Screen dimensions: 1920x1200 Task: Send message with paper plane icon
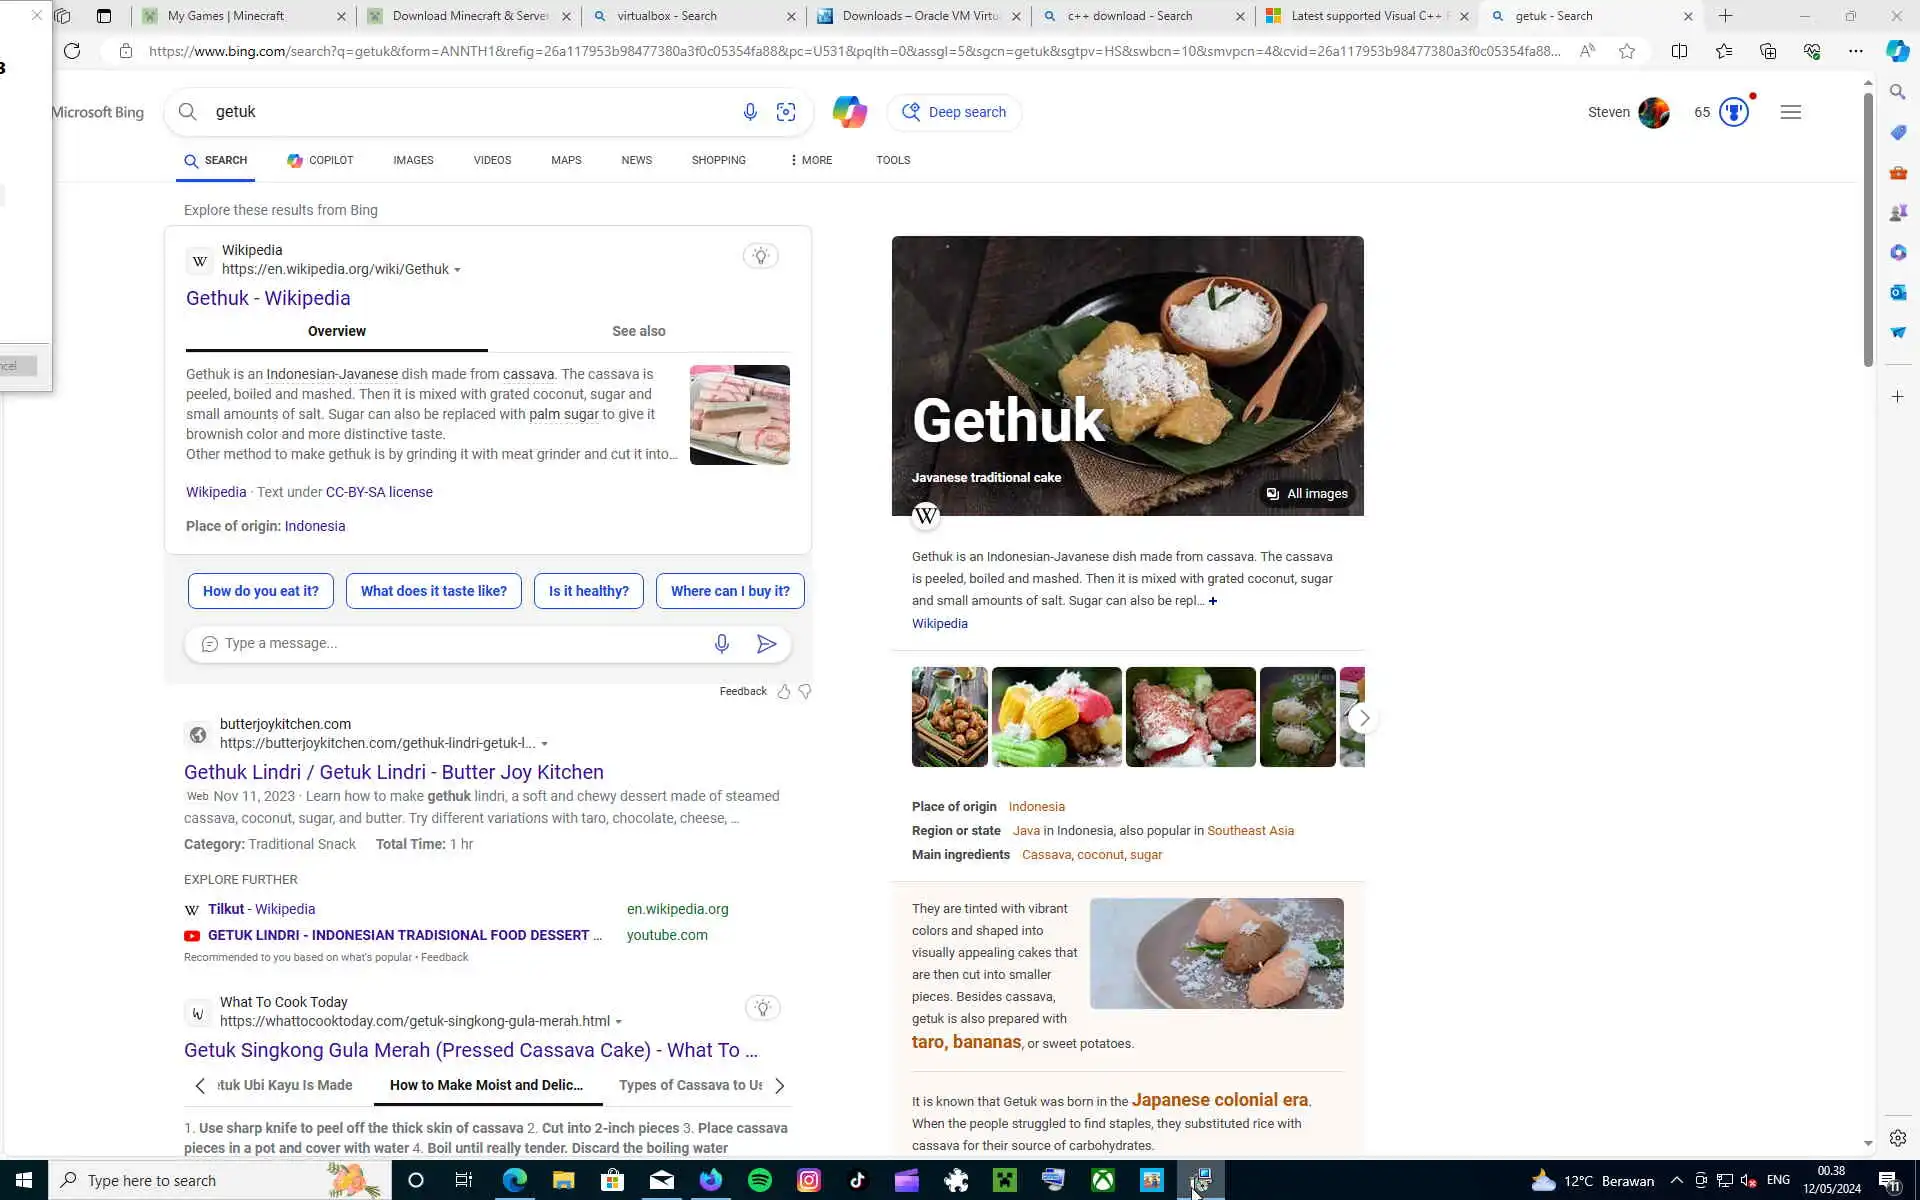pyautogui.click(x=766, y=644)
